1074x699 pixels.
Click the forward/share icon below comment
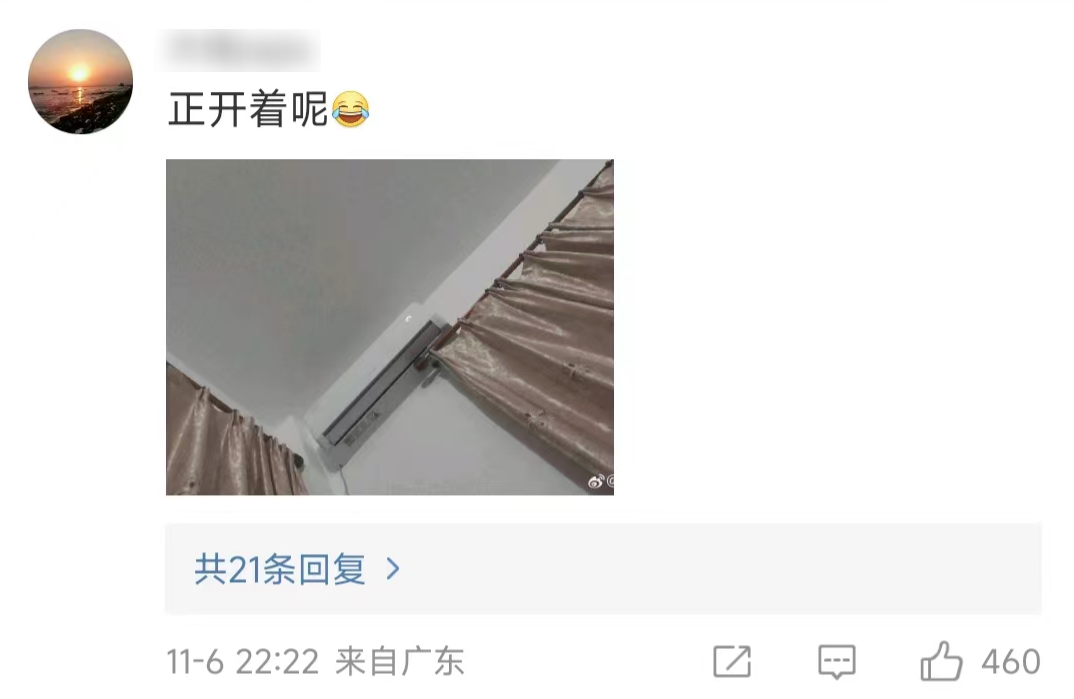(732, 661)
